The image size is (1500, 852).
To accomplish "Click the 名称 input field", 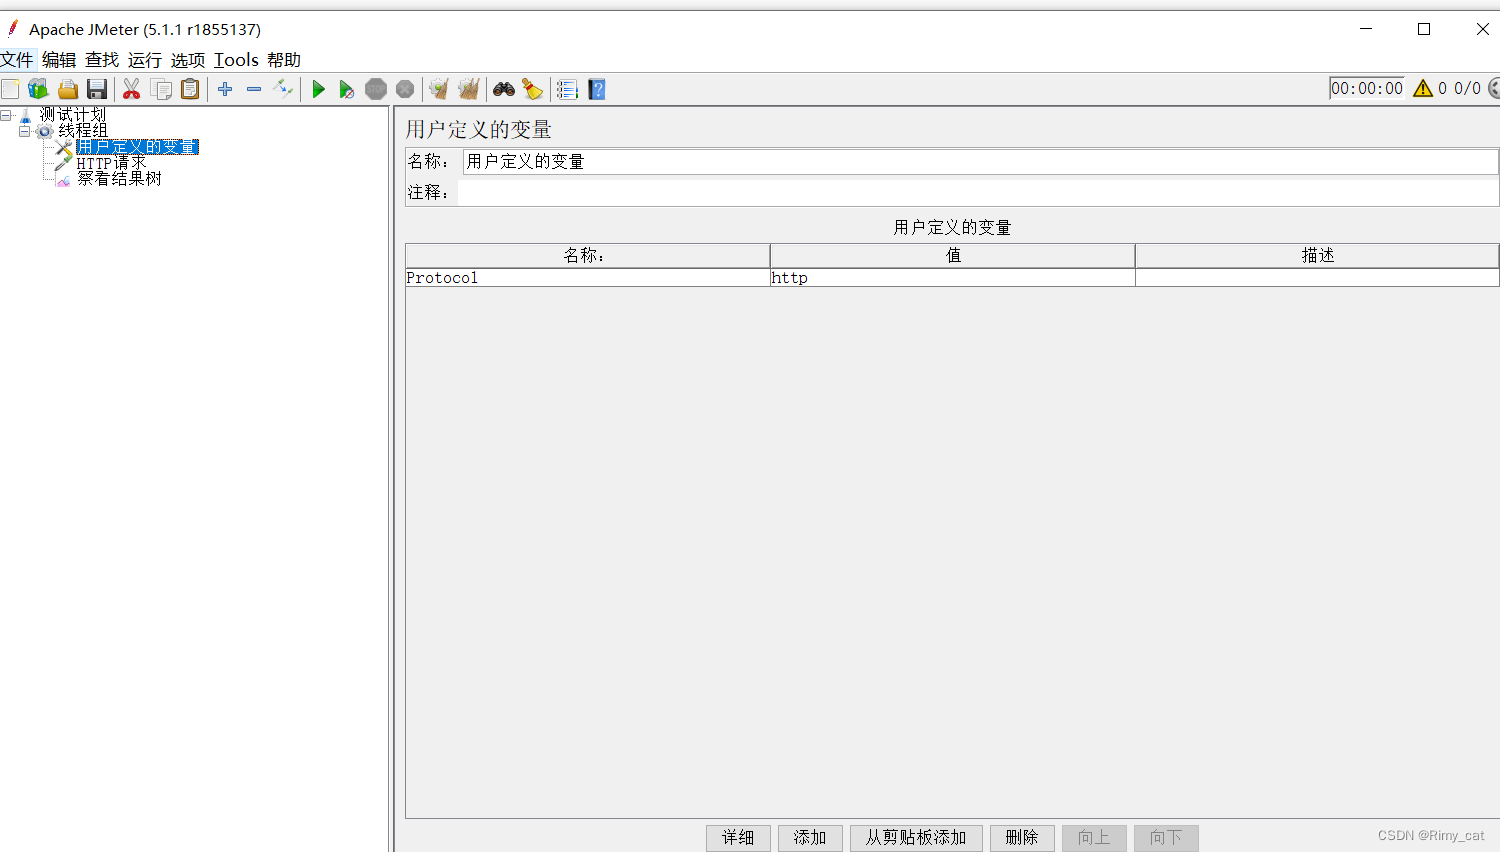I will [980, 162].
